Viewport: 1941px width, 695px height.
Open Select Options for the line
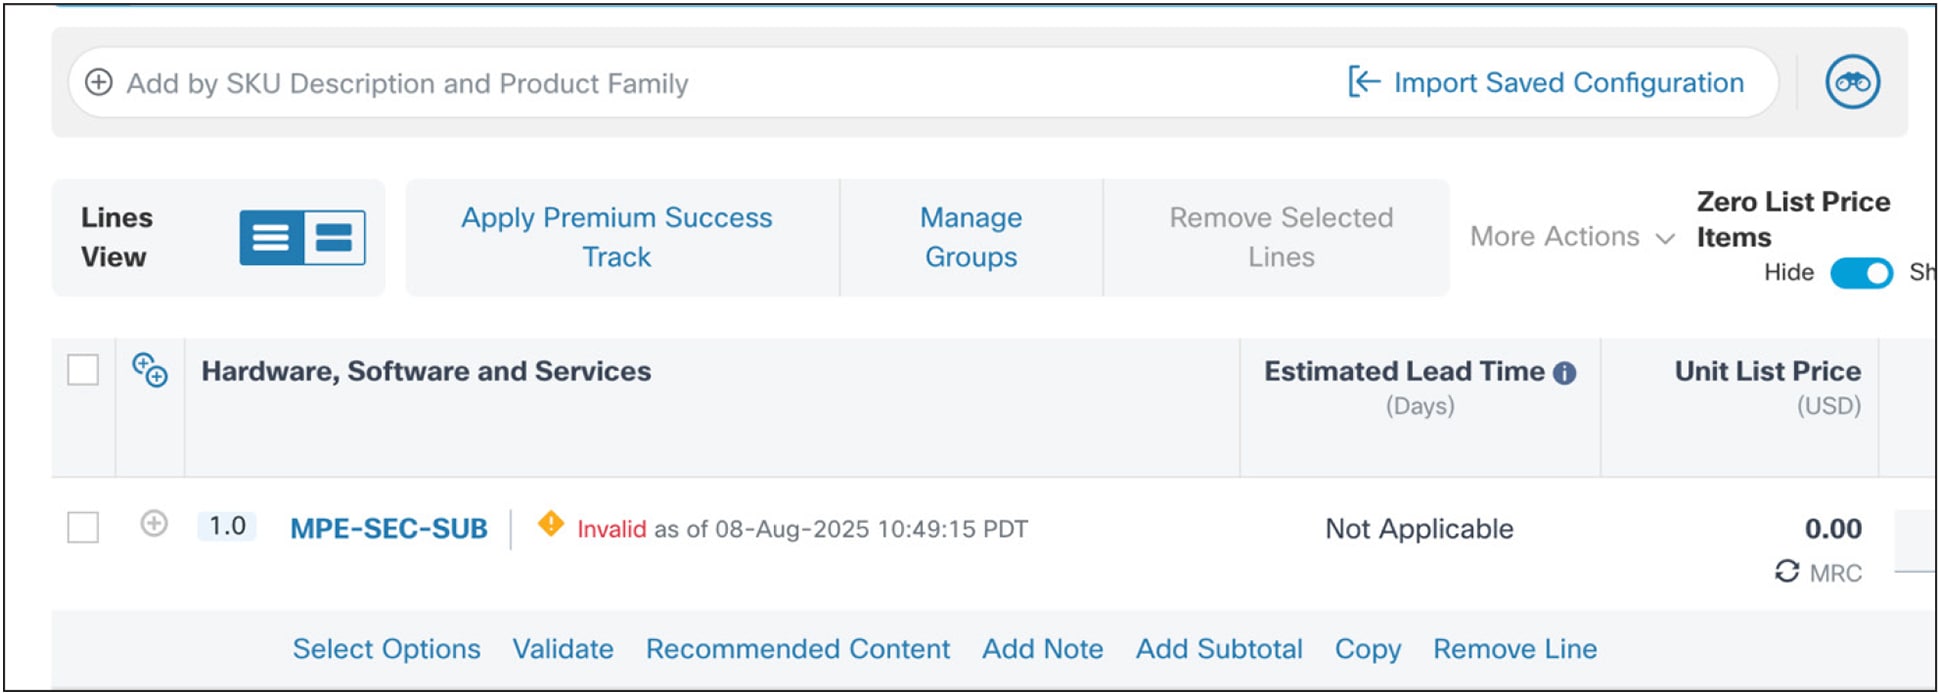tap(386, 648)
